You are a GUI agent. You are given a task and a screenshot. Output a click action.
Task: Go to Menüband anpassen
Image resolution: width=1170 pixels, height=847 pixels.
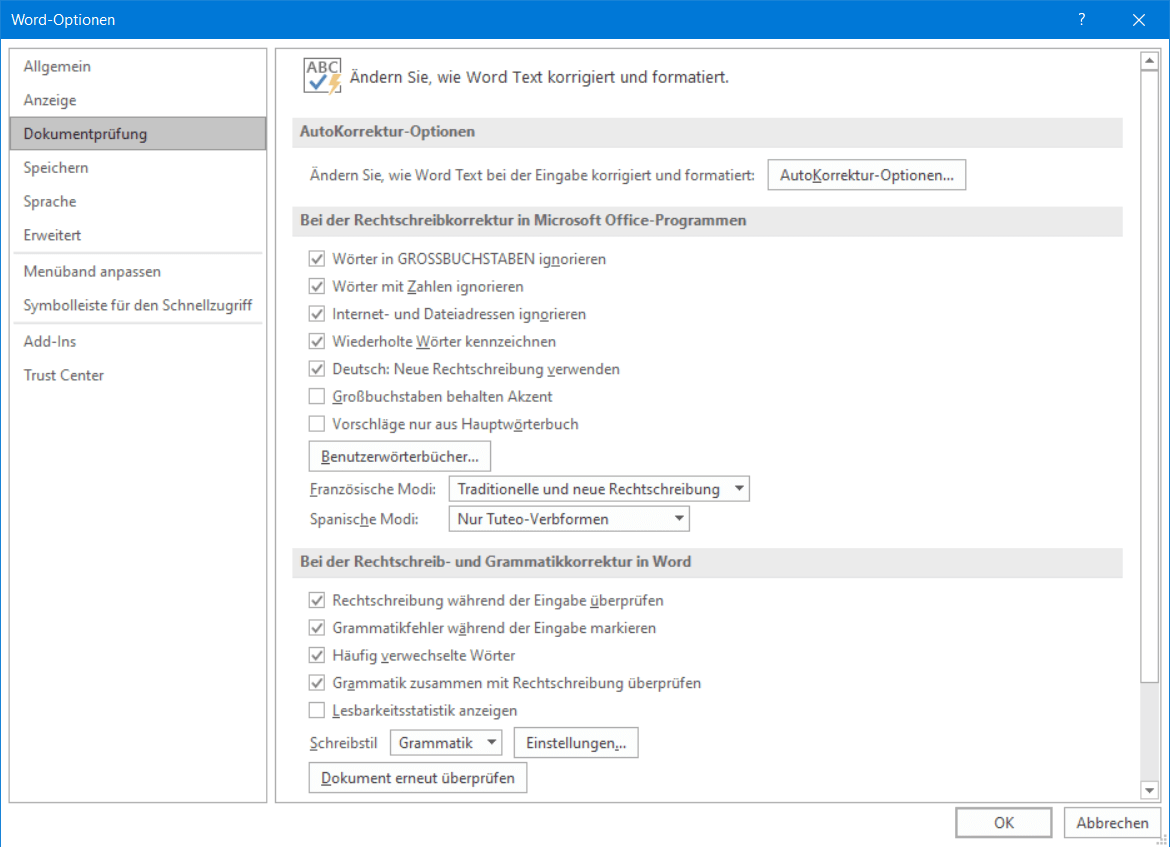[x=92, y=271]
